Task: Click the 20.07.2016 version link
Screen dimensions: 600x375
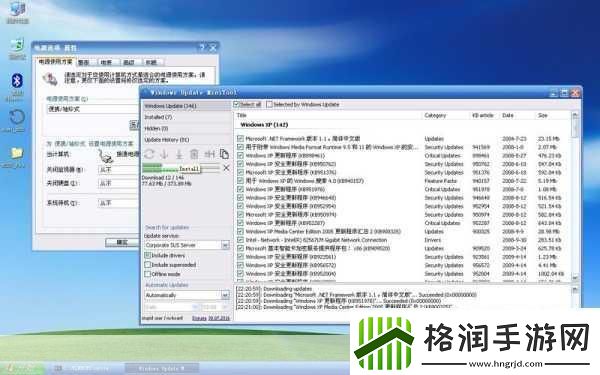Action: pyautogui.click(x=219, y=318)
